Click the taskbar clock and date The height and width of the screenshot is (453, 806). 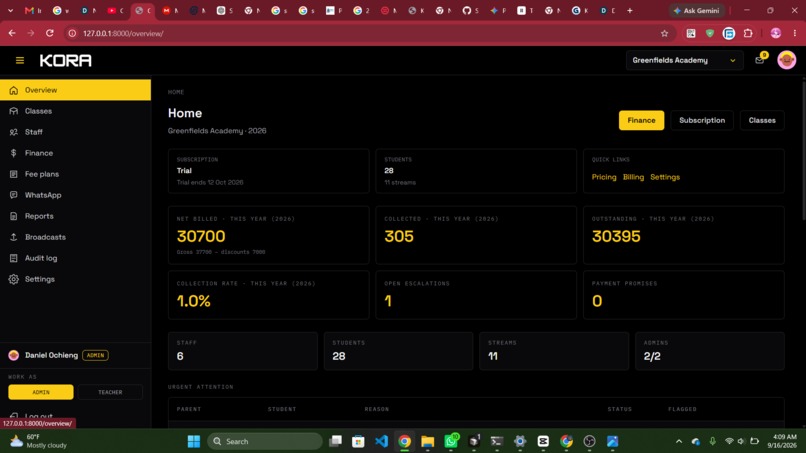[x=782, y=441]
